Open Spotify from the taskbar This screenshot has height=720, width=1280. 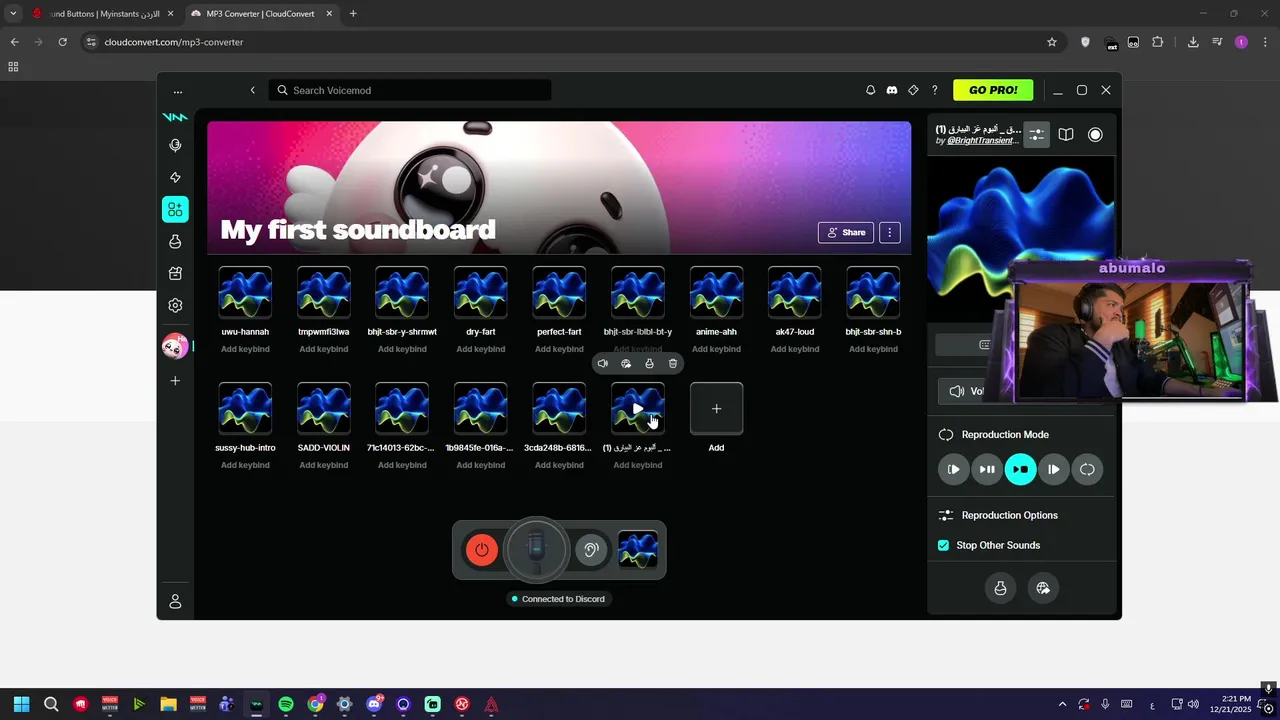click(286, 704)
